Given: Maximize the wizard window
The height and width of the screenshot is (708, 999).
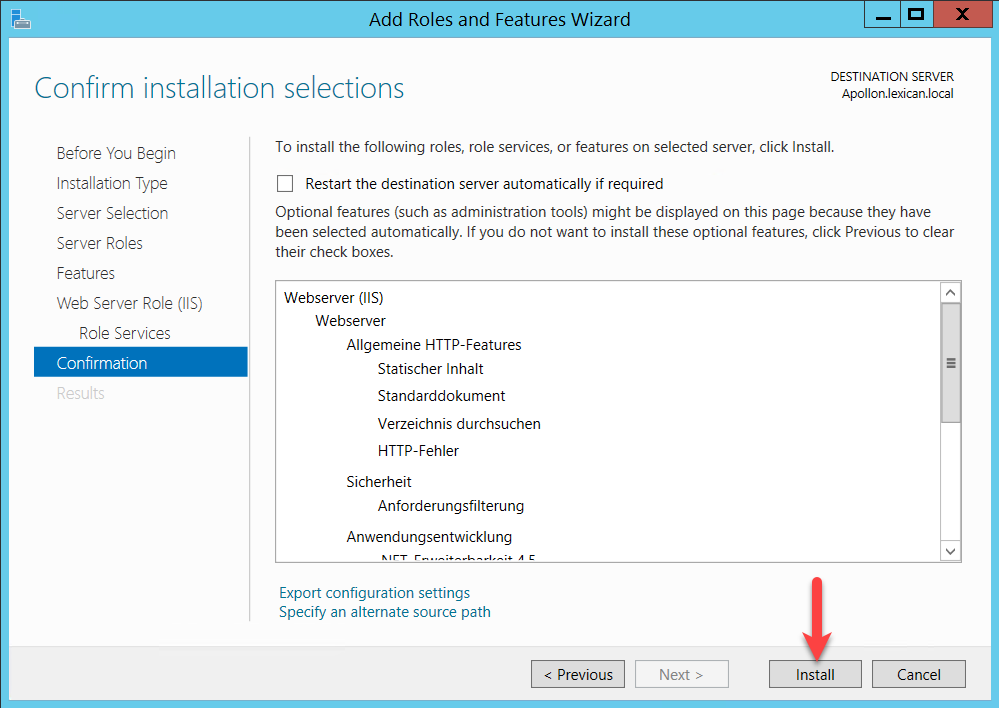Looking at the screenshot, I should pyautogui.click(x=914, y=15).
